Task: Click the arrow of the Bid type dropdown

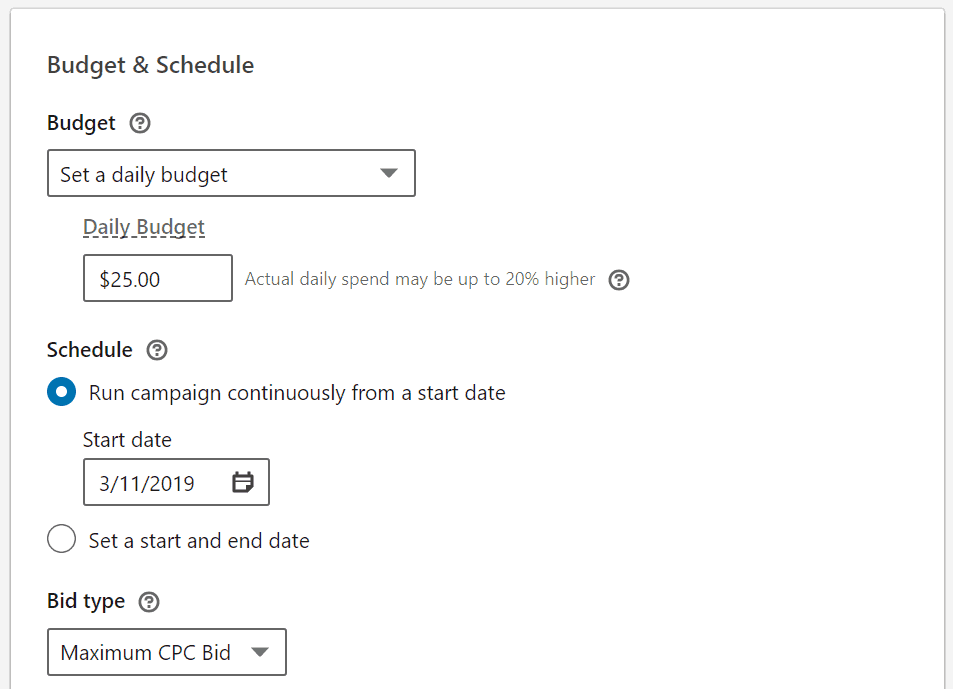Action: 260,652
